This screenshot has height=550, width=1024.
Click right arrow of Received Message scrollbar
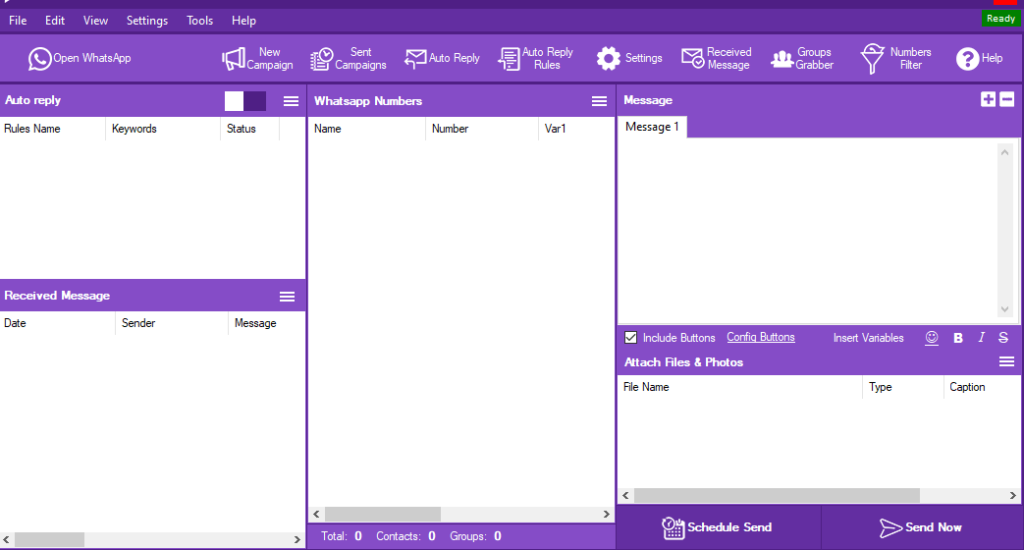click(x=297, y=540)
